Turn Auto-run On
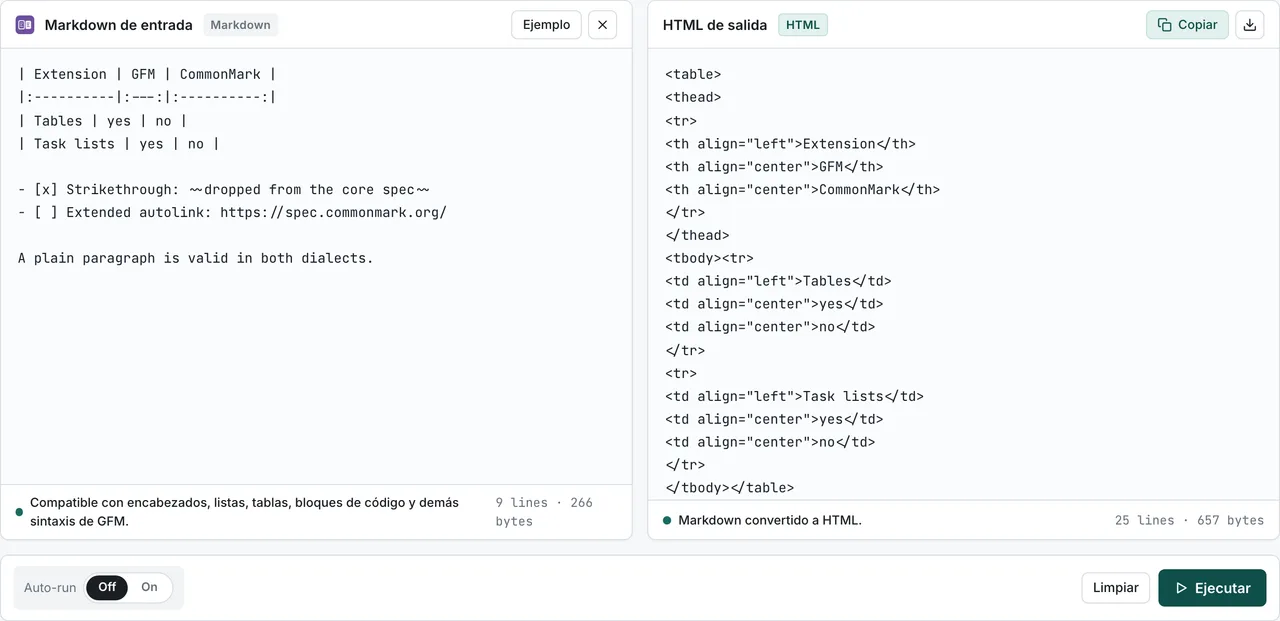 point(149,588)
